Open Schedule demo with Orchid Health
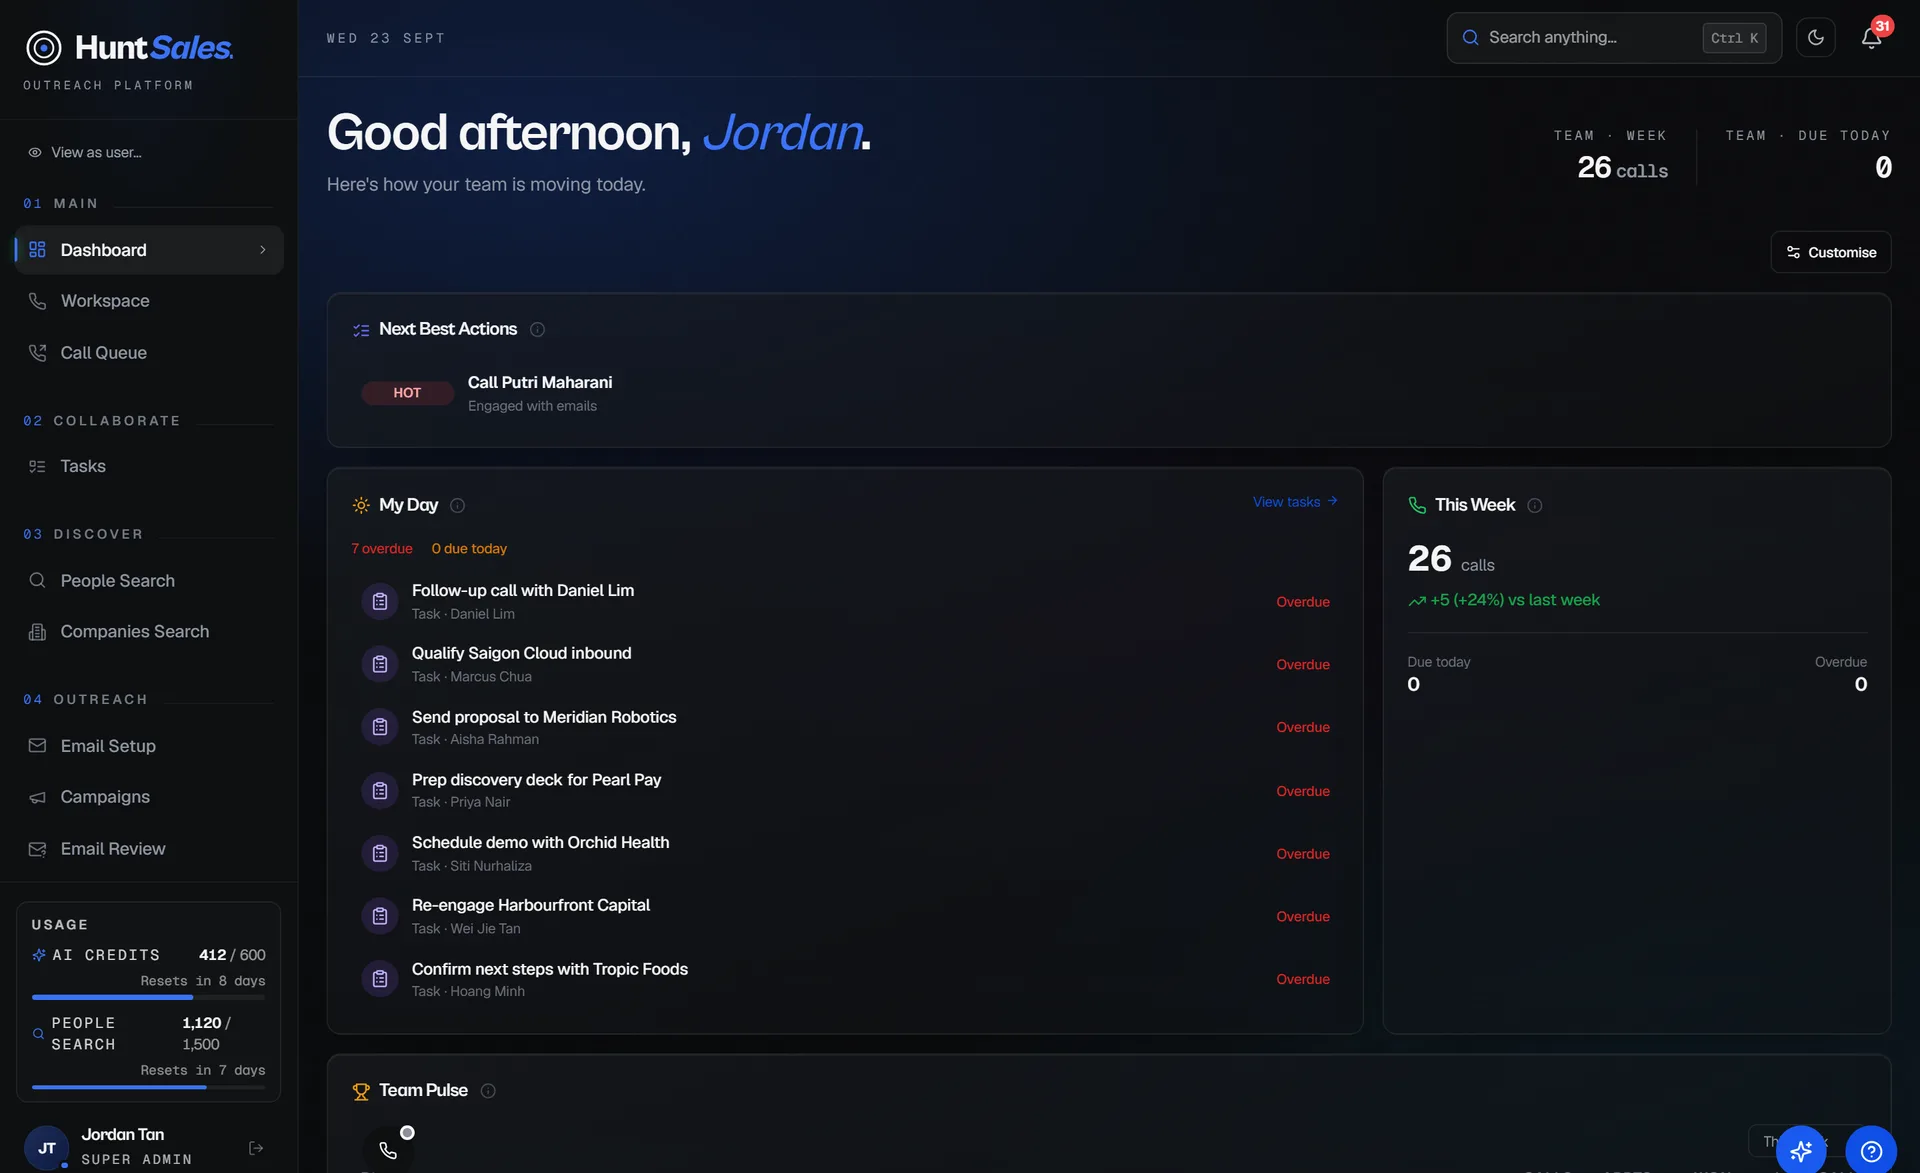This screenshot has height=1173, width=1920. click(540, 843)
